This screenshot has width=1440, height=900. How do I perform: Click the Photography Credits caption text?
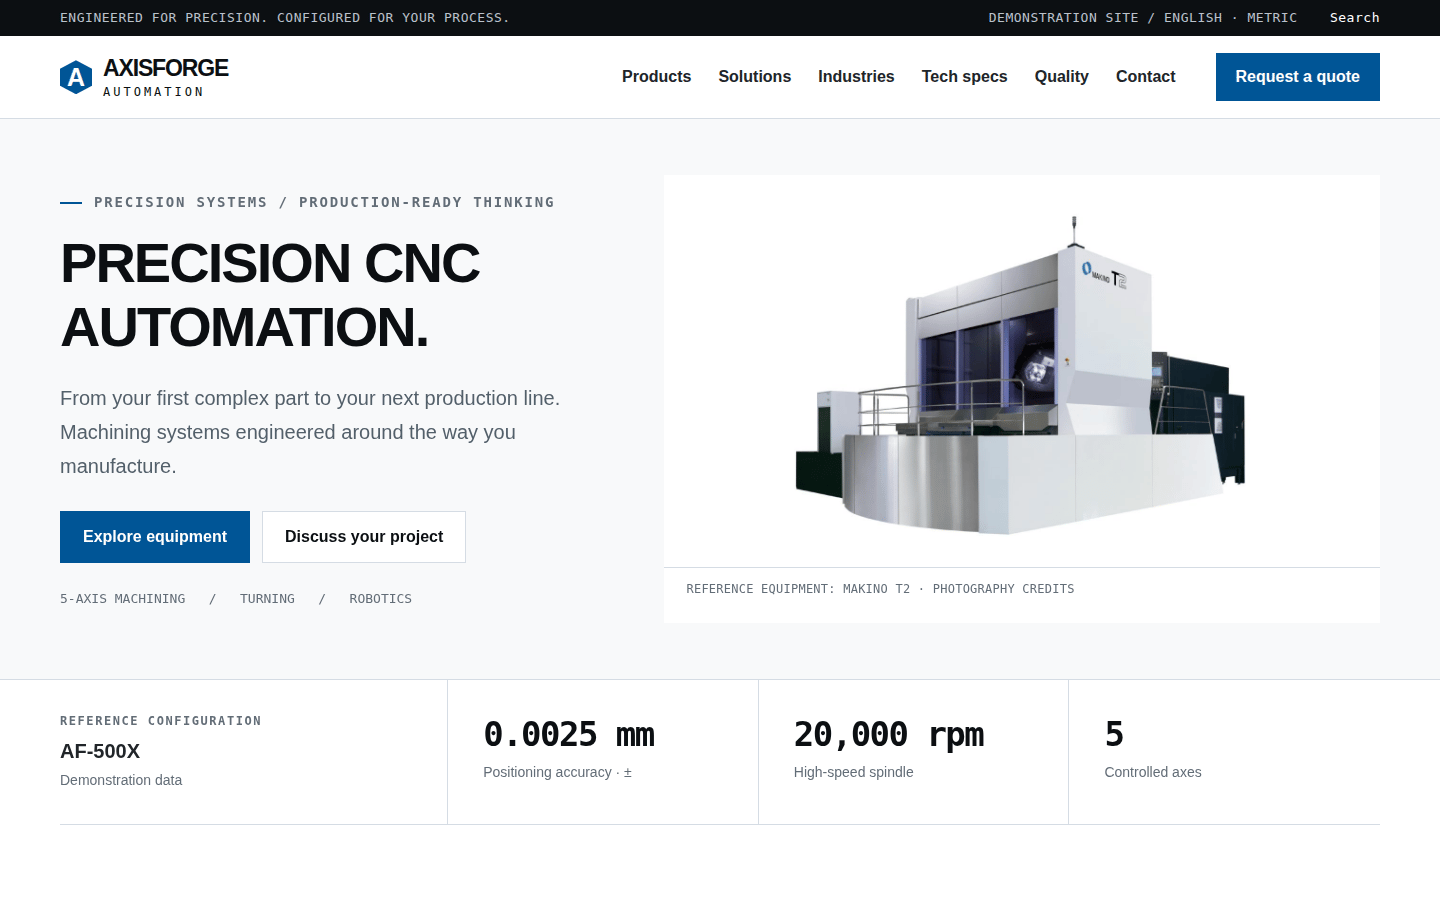coord(1003,589)
